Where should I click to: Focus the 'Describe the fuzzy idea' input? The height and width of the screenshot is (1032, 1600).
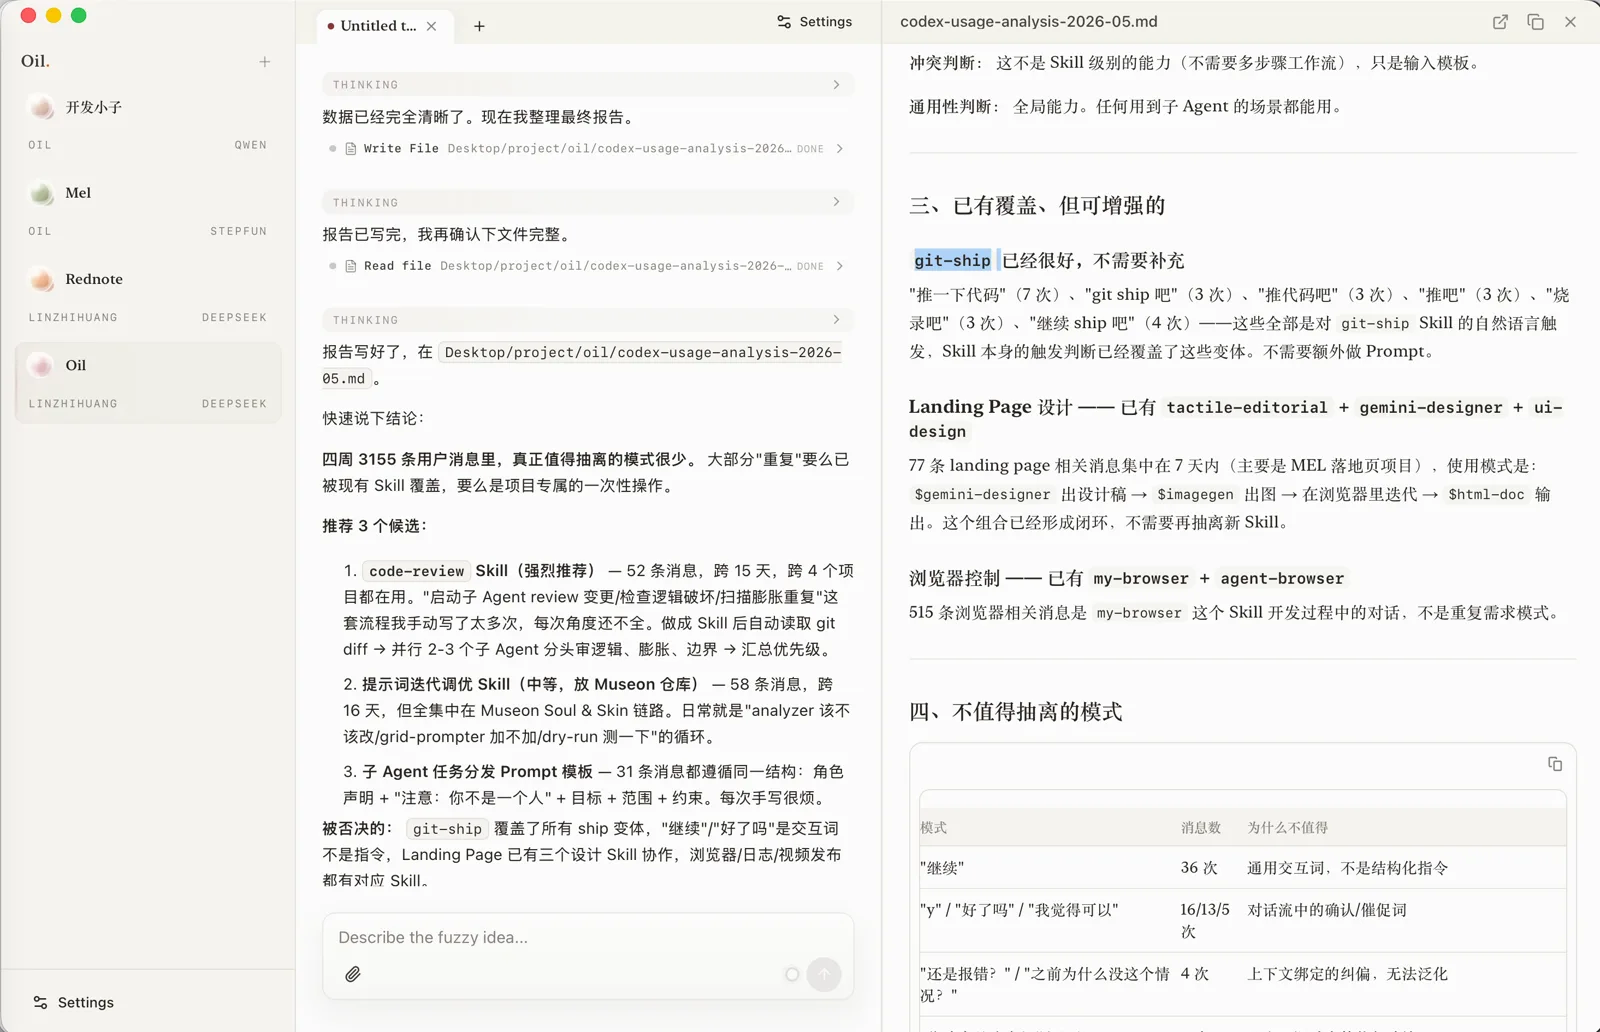coord(588,937)
